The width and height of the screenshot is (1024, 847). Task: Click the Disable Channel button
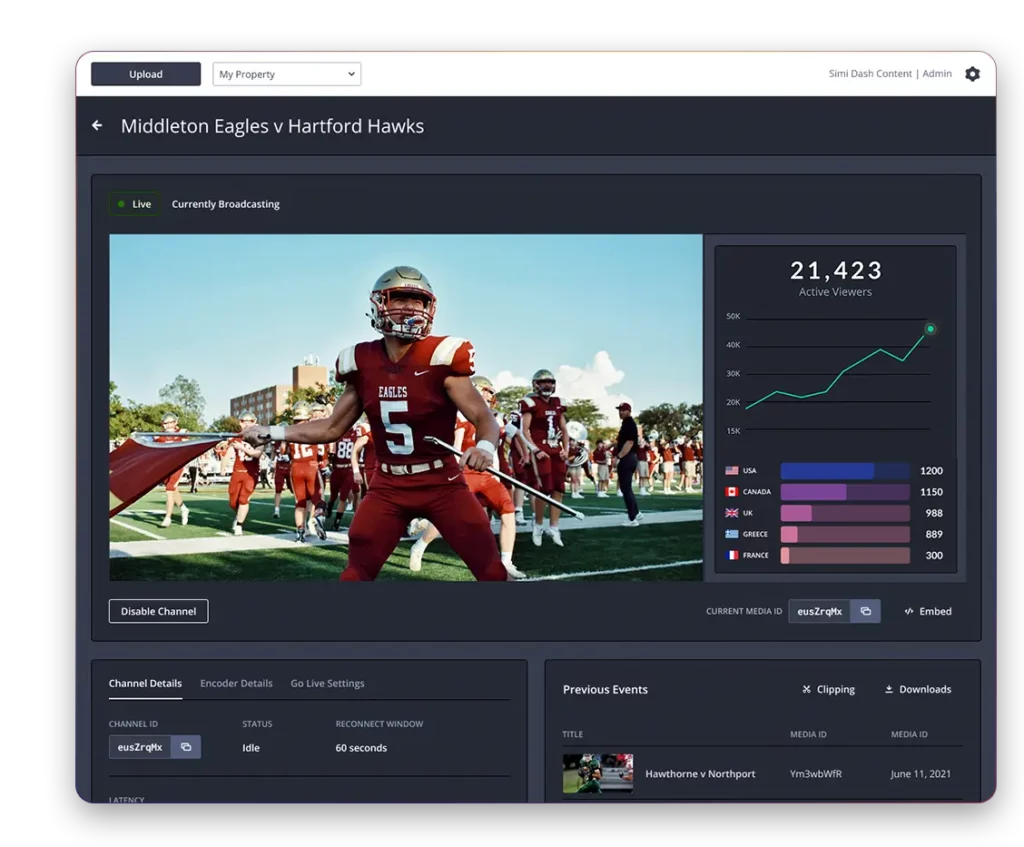[x=159, y=611]
